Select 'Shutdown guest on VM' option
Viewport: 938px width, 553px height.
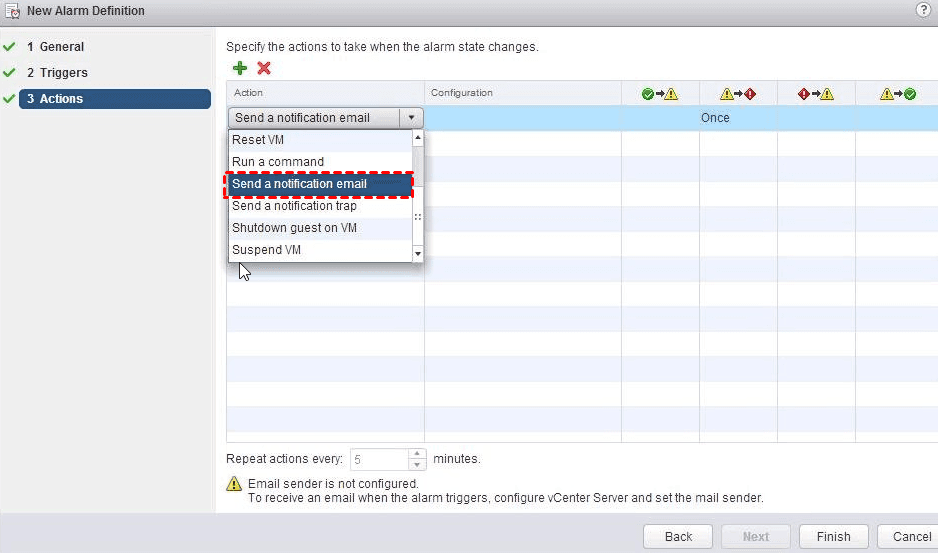pyautogui.click(x=320, y=228)
